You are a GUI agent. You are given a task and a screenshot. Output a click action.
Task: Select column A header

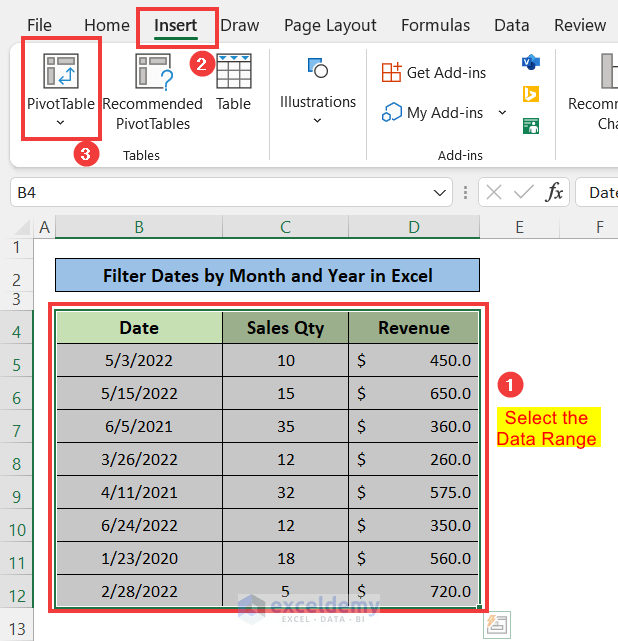click(45, 227)
